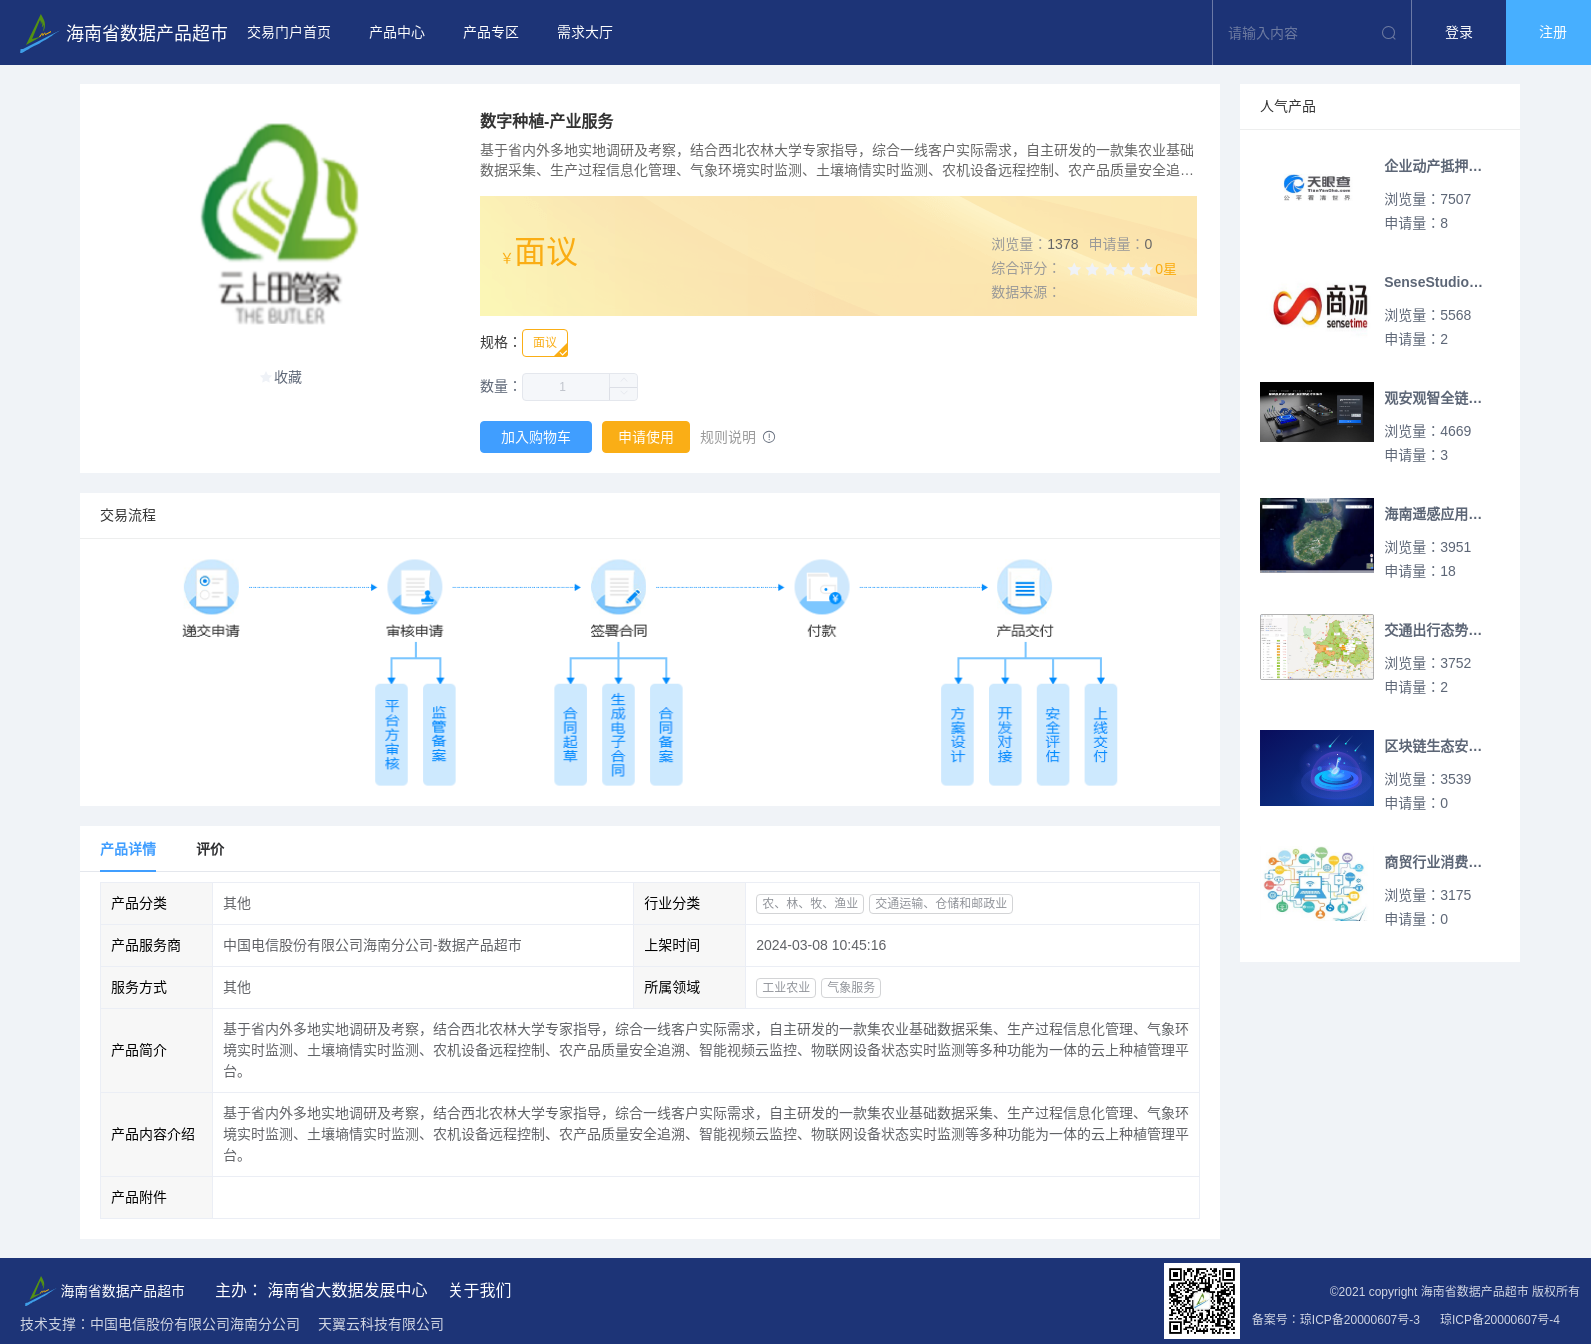
Task: Click the 规则说明 link
Action: pyautogui.click(x=728, y=437)
